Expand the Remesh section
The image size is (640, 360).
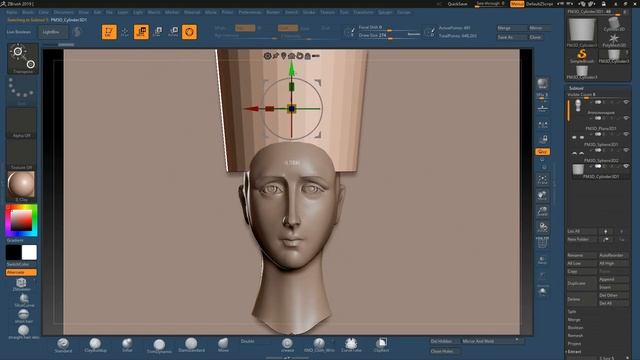[x=576, y=336]
